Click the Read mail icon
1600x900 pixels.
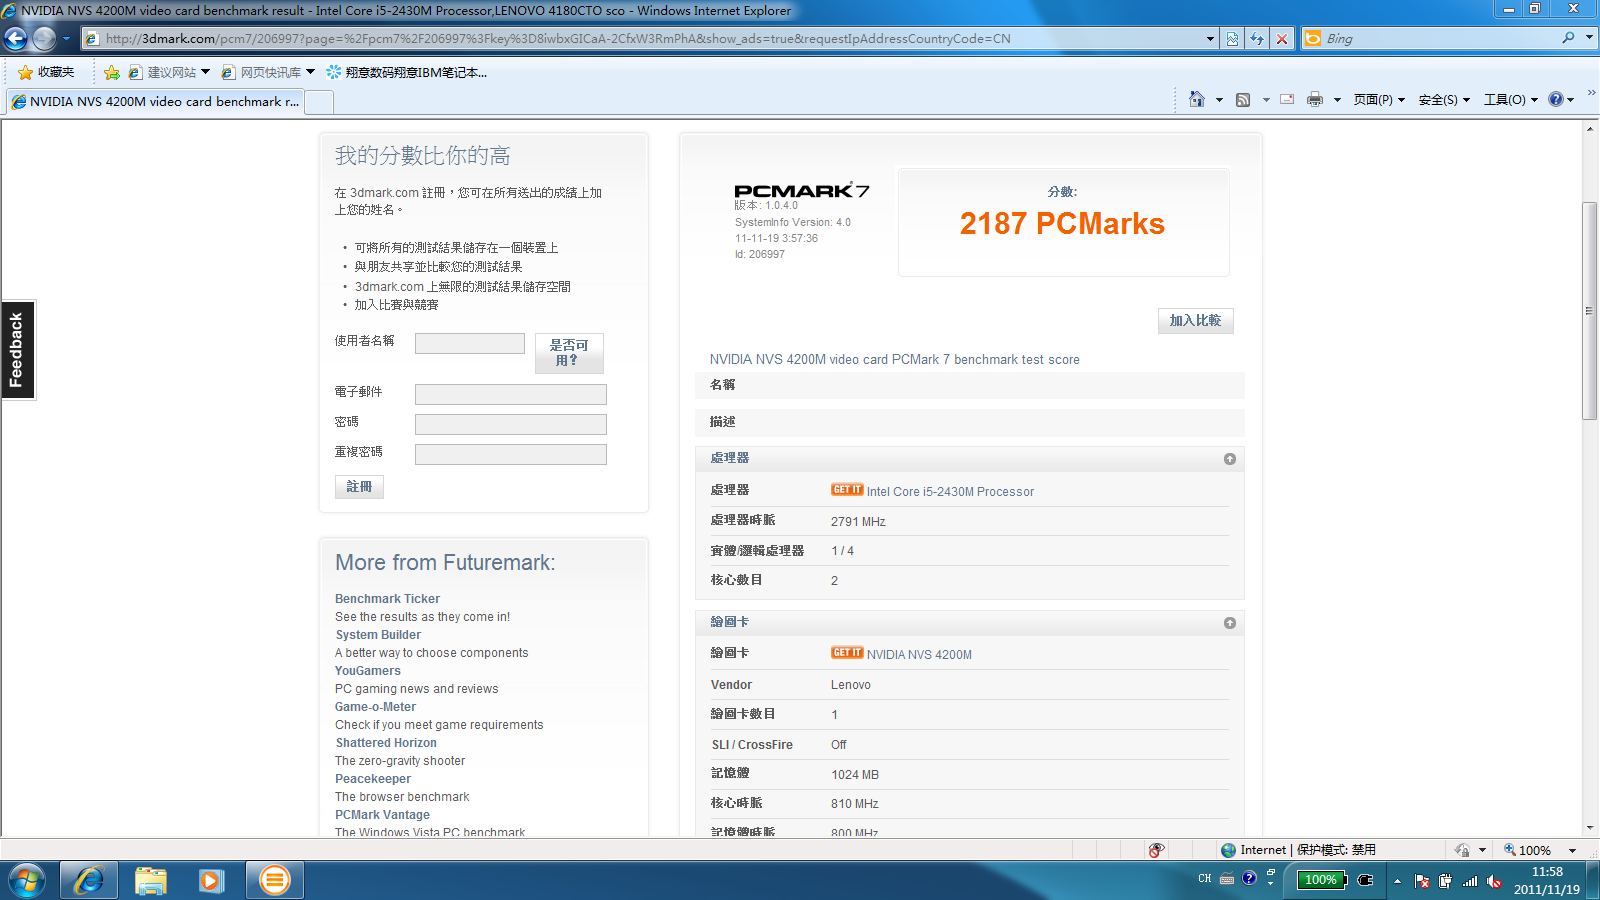[1287, 99]
